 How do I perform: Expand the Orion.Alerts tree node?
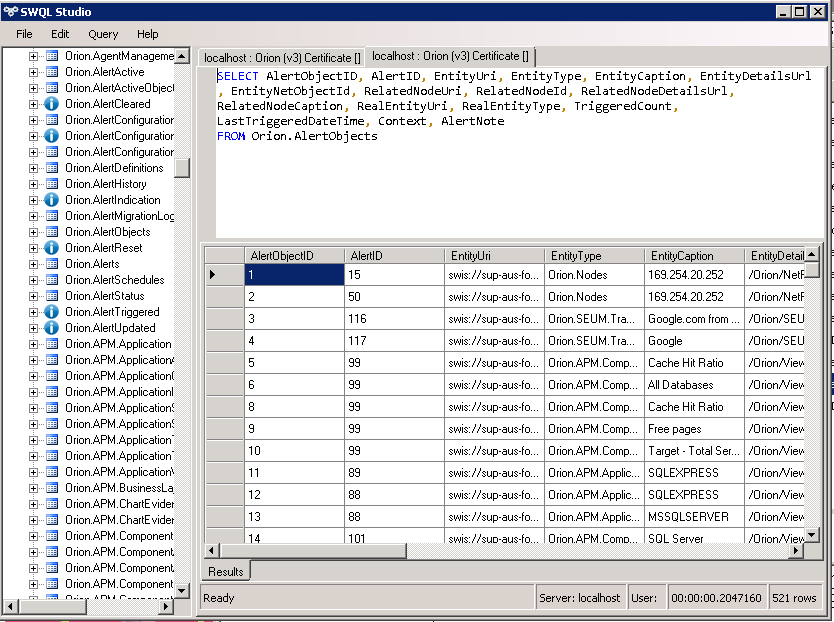point(32,263)
